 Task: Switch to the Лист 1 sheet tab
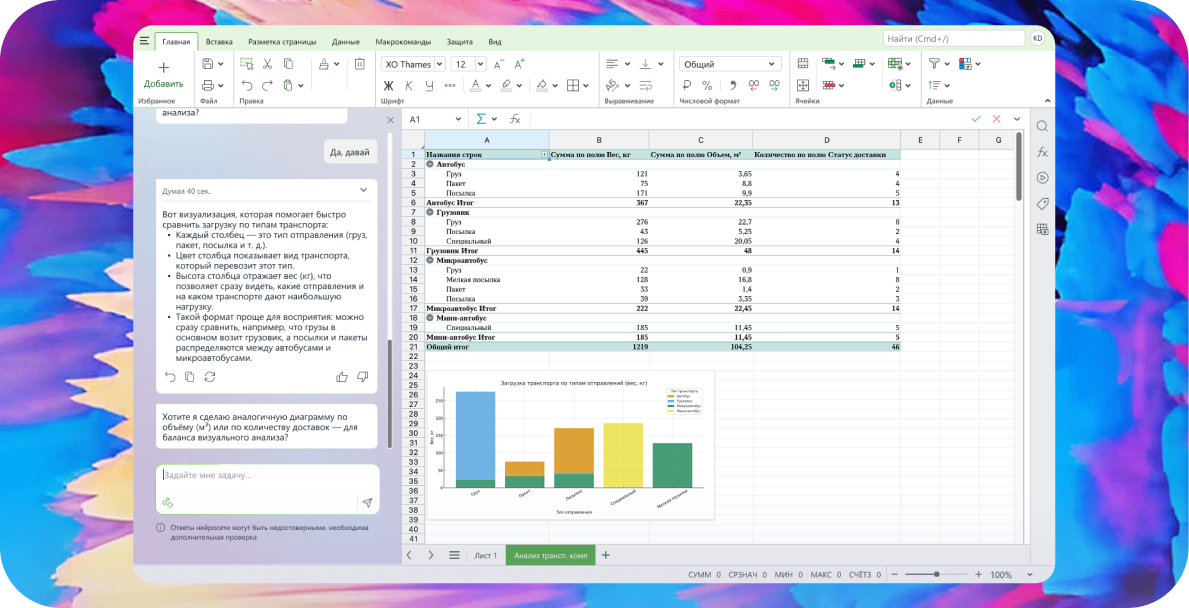tap(485, 555)
